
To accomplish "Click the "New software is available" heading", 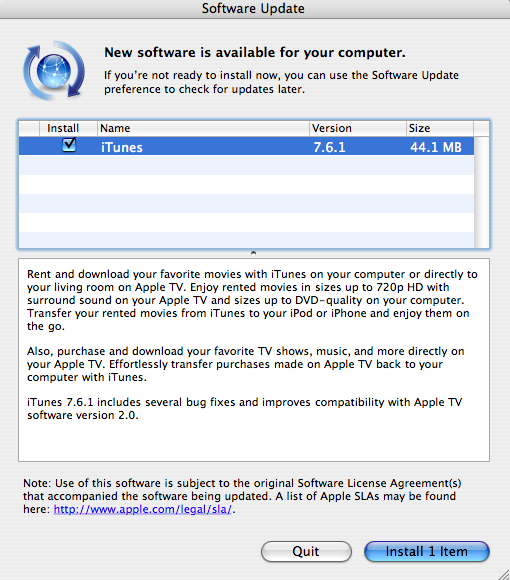I will coord(255,53).
